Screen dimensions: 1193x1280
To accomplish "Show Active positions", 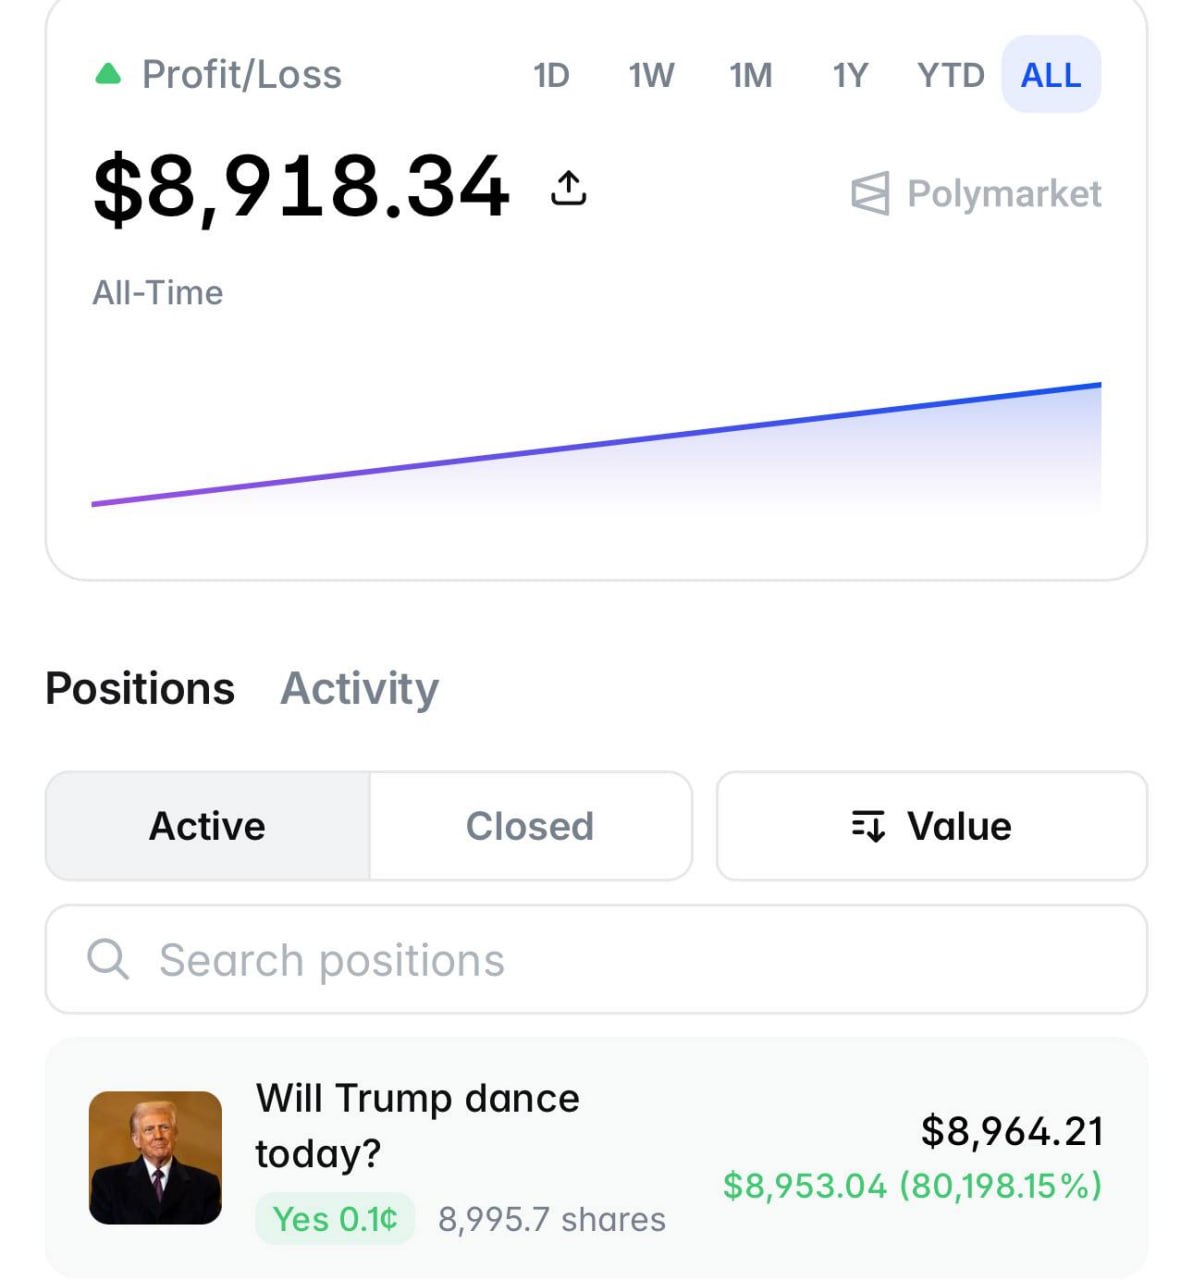I will [x=207, y=826].
